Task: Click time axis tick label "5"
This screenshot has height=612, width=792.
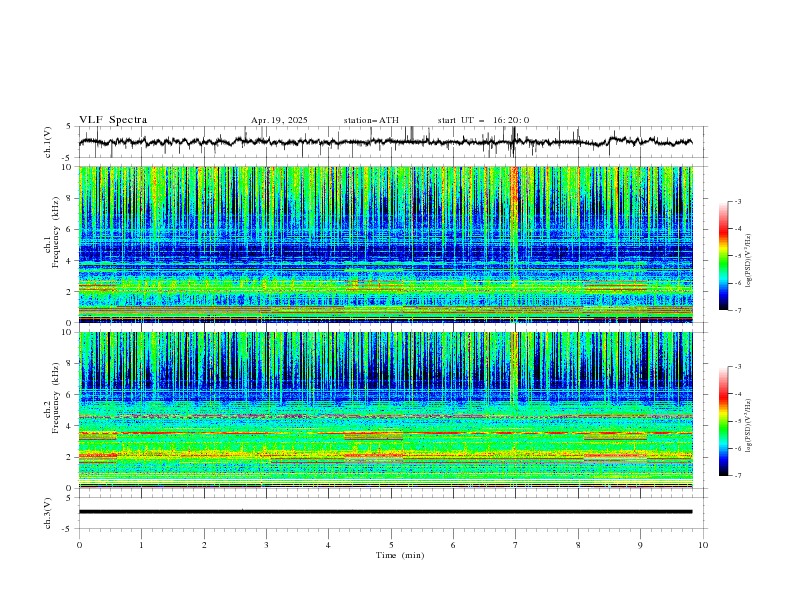Action: [x=391, y=545]
